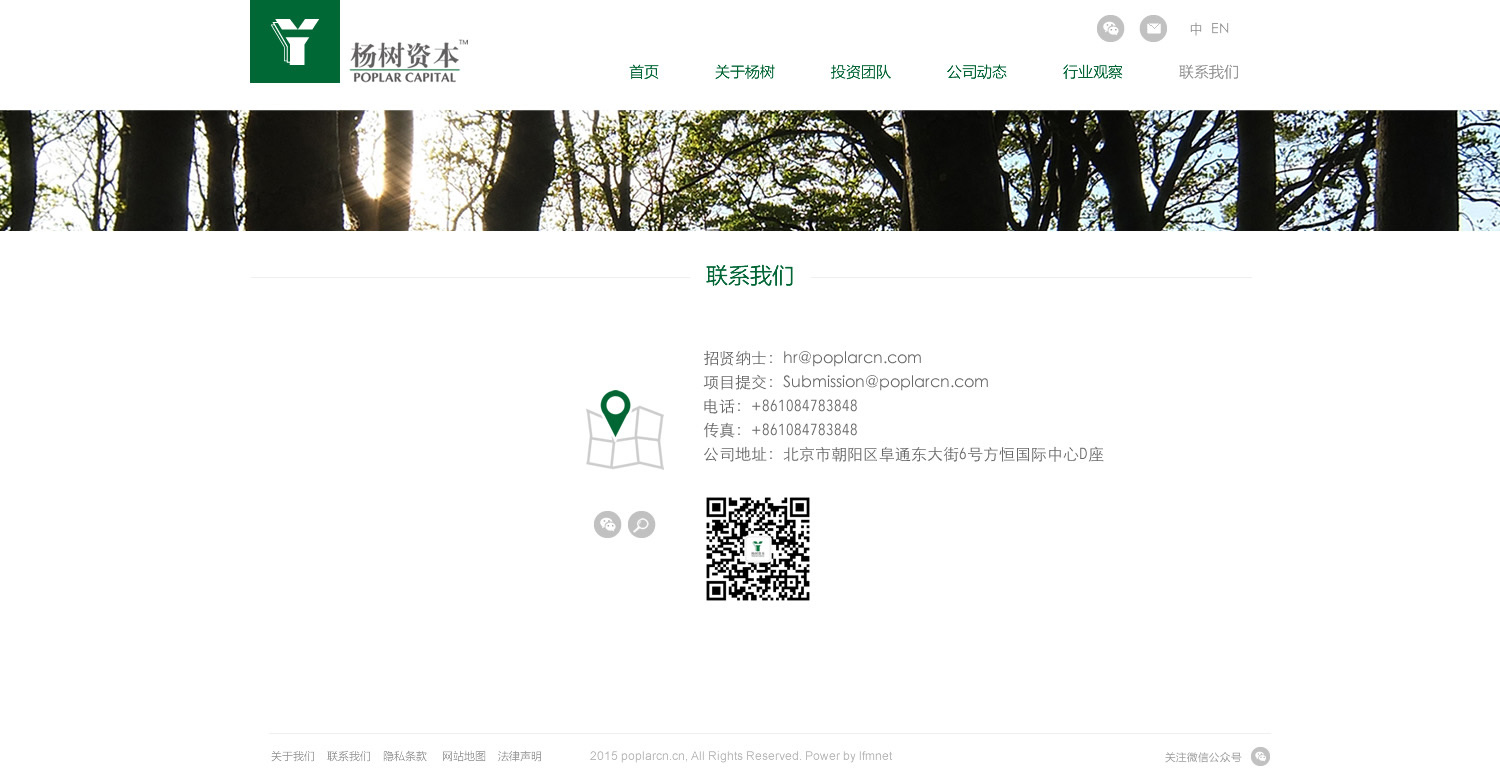Click the Submission@poplarcn.com email address
Viewport: 1500px width, 776px height.
[885, 382]
